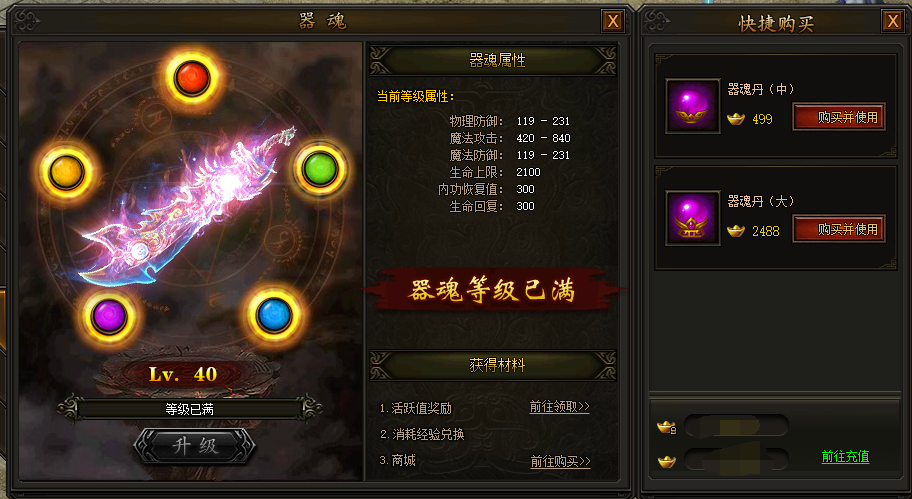Image resolution: width=912 pixels, height=499 pixels.
Task: Open the 前往领取>> link
Action: click(560, 407)
